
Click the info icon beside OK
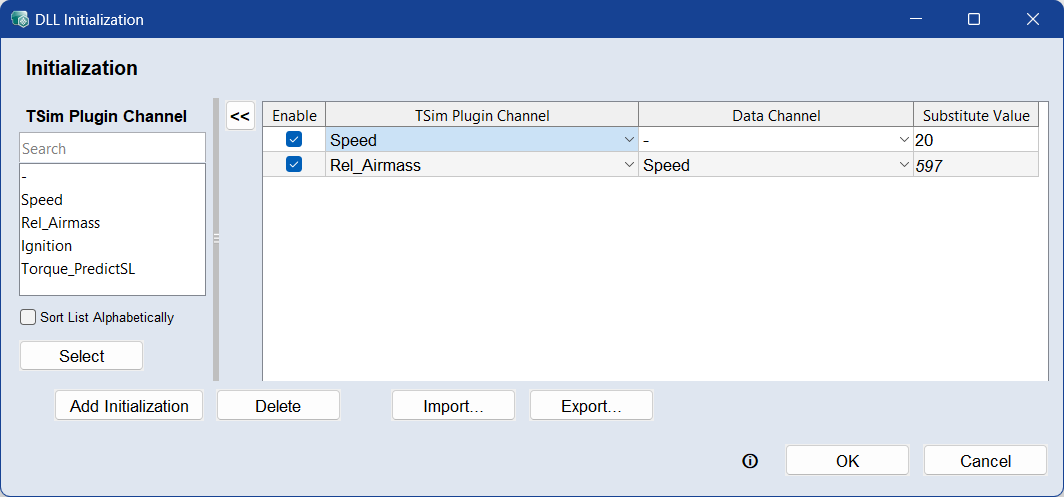pos(750,461)
